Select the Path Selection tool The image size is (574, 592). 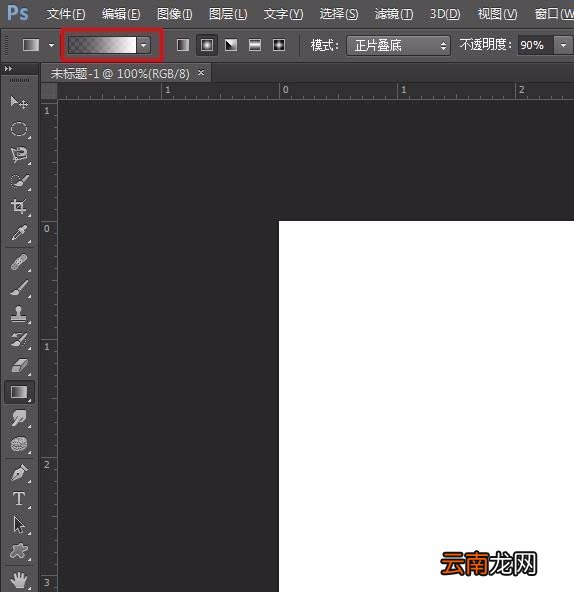pyautogui.click(x=19, y=525)
